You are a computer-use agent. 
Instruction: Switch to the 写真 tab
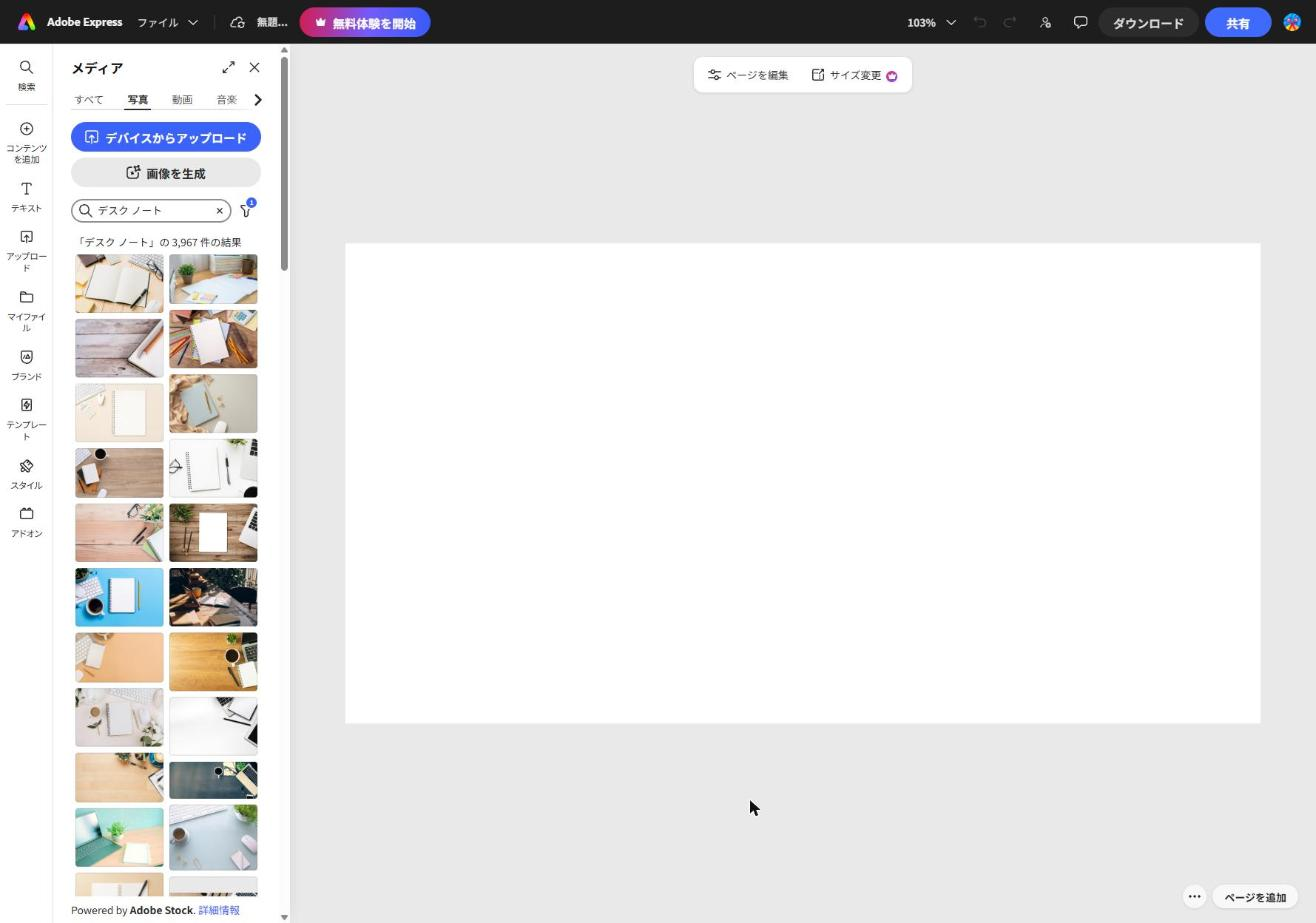tap(137, 99)
